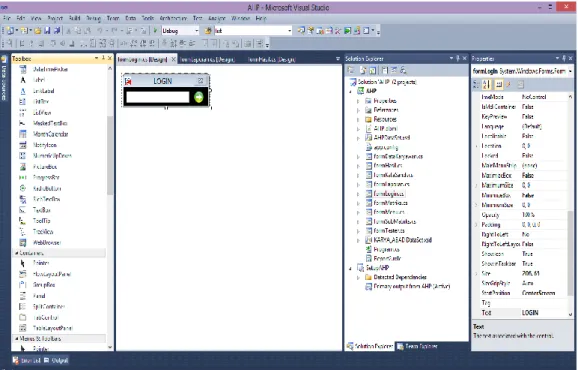Image resolution: width=578 pixels, height=370 pixels.
Task: Expand the Resources folder node
Action: tap(358, 120)
